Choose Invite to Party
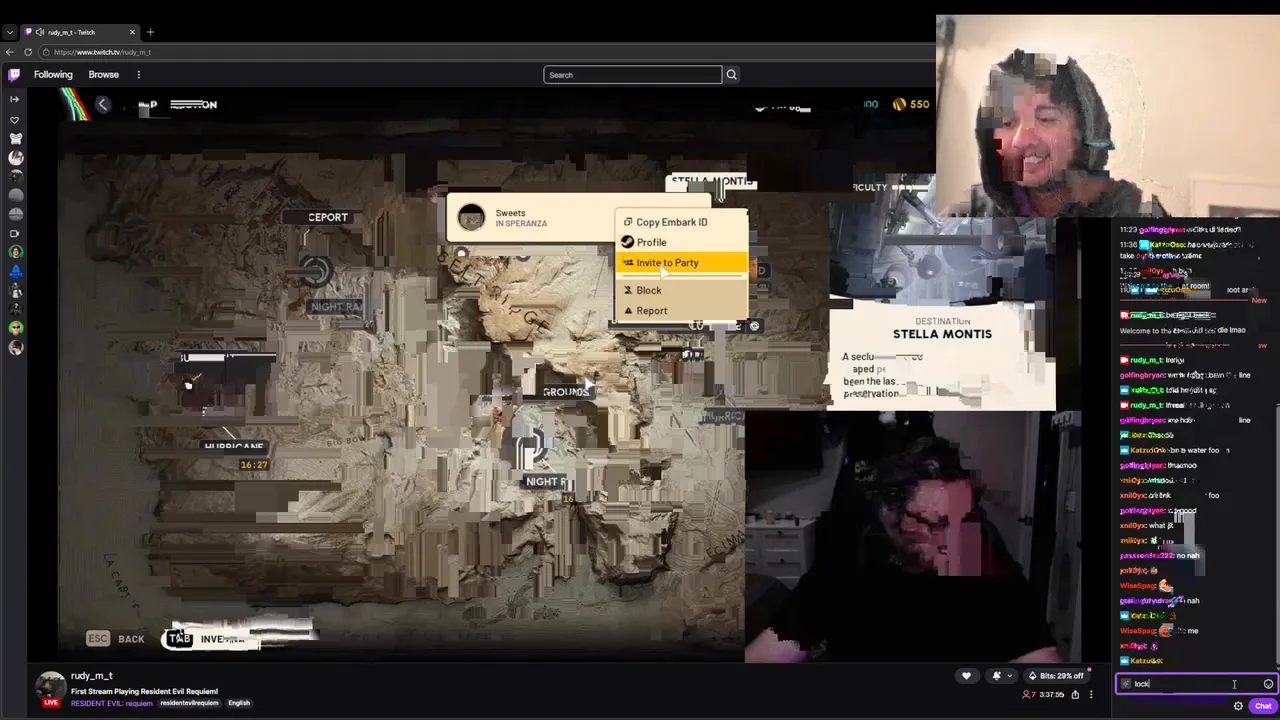 click(681, 263)
